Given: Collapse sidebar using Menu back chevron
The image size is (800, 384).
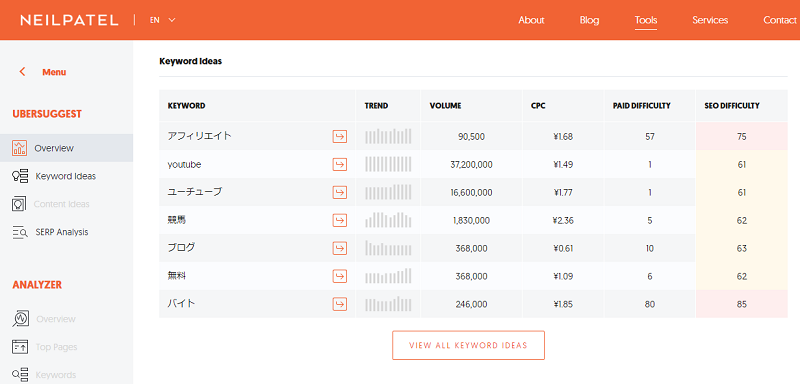Looking at the screenshot, I should click(x=22, y=72).
